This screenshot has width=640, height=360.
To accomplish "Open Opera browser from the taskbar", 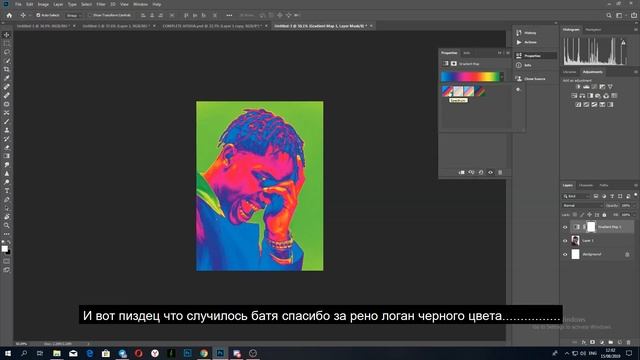I will pyautogui.click(x=138, y=353).
